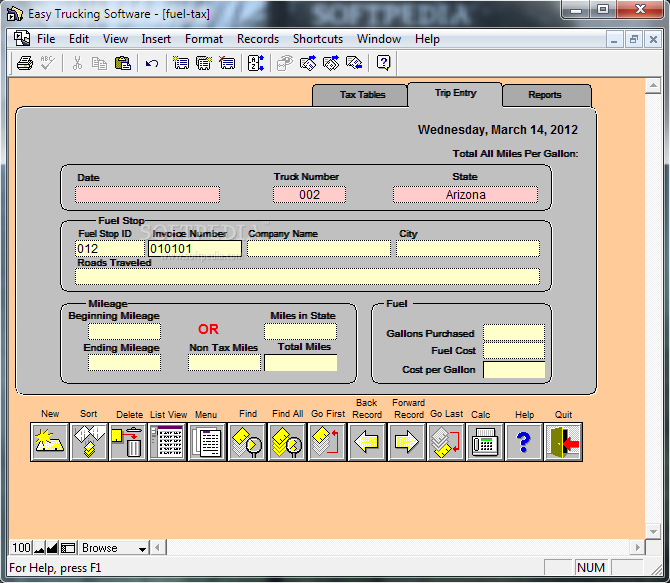Click the Find All button icon
This screenshot has width=670, height=583.
click(x=287, y=442)
